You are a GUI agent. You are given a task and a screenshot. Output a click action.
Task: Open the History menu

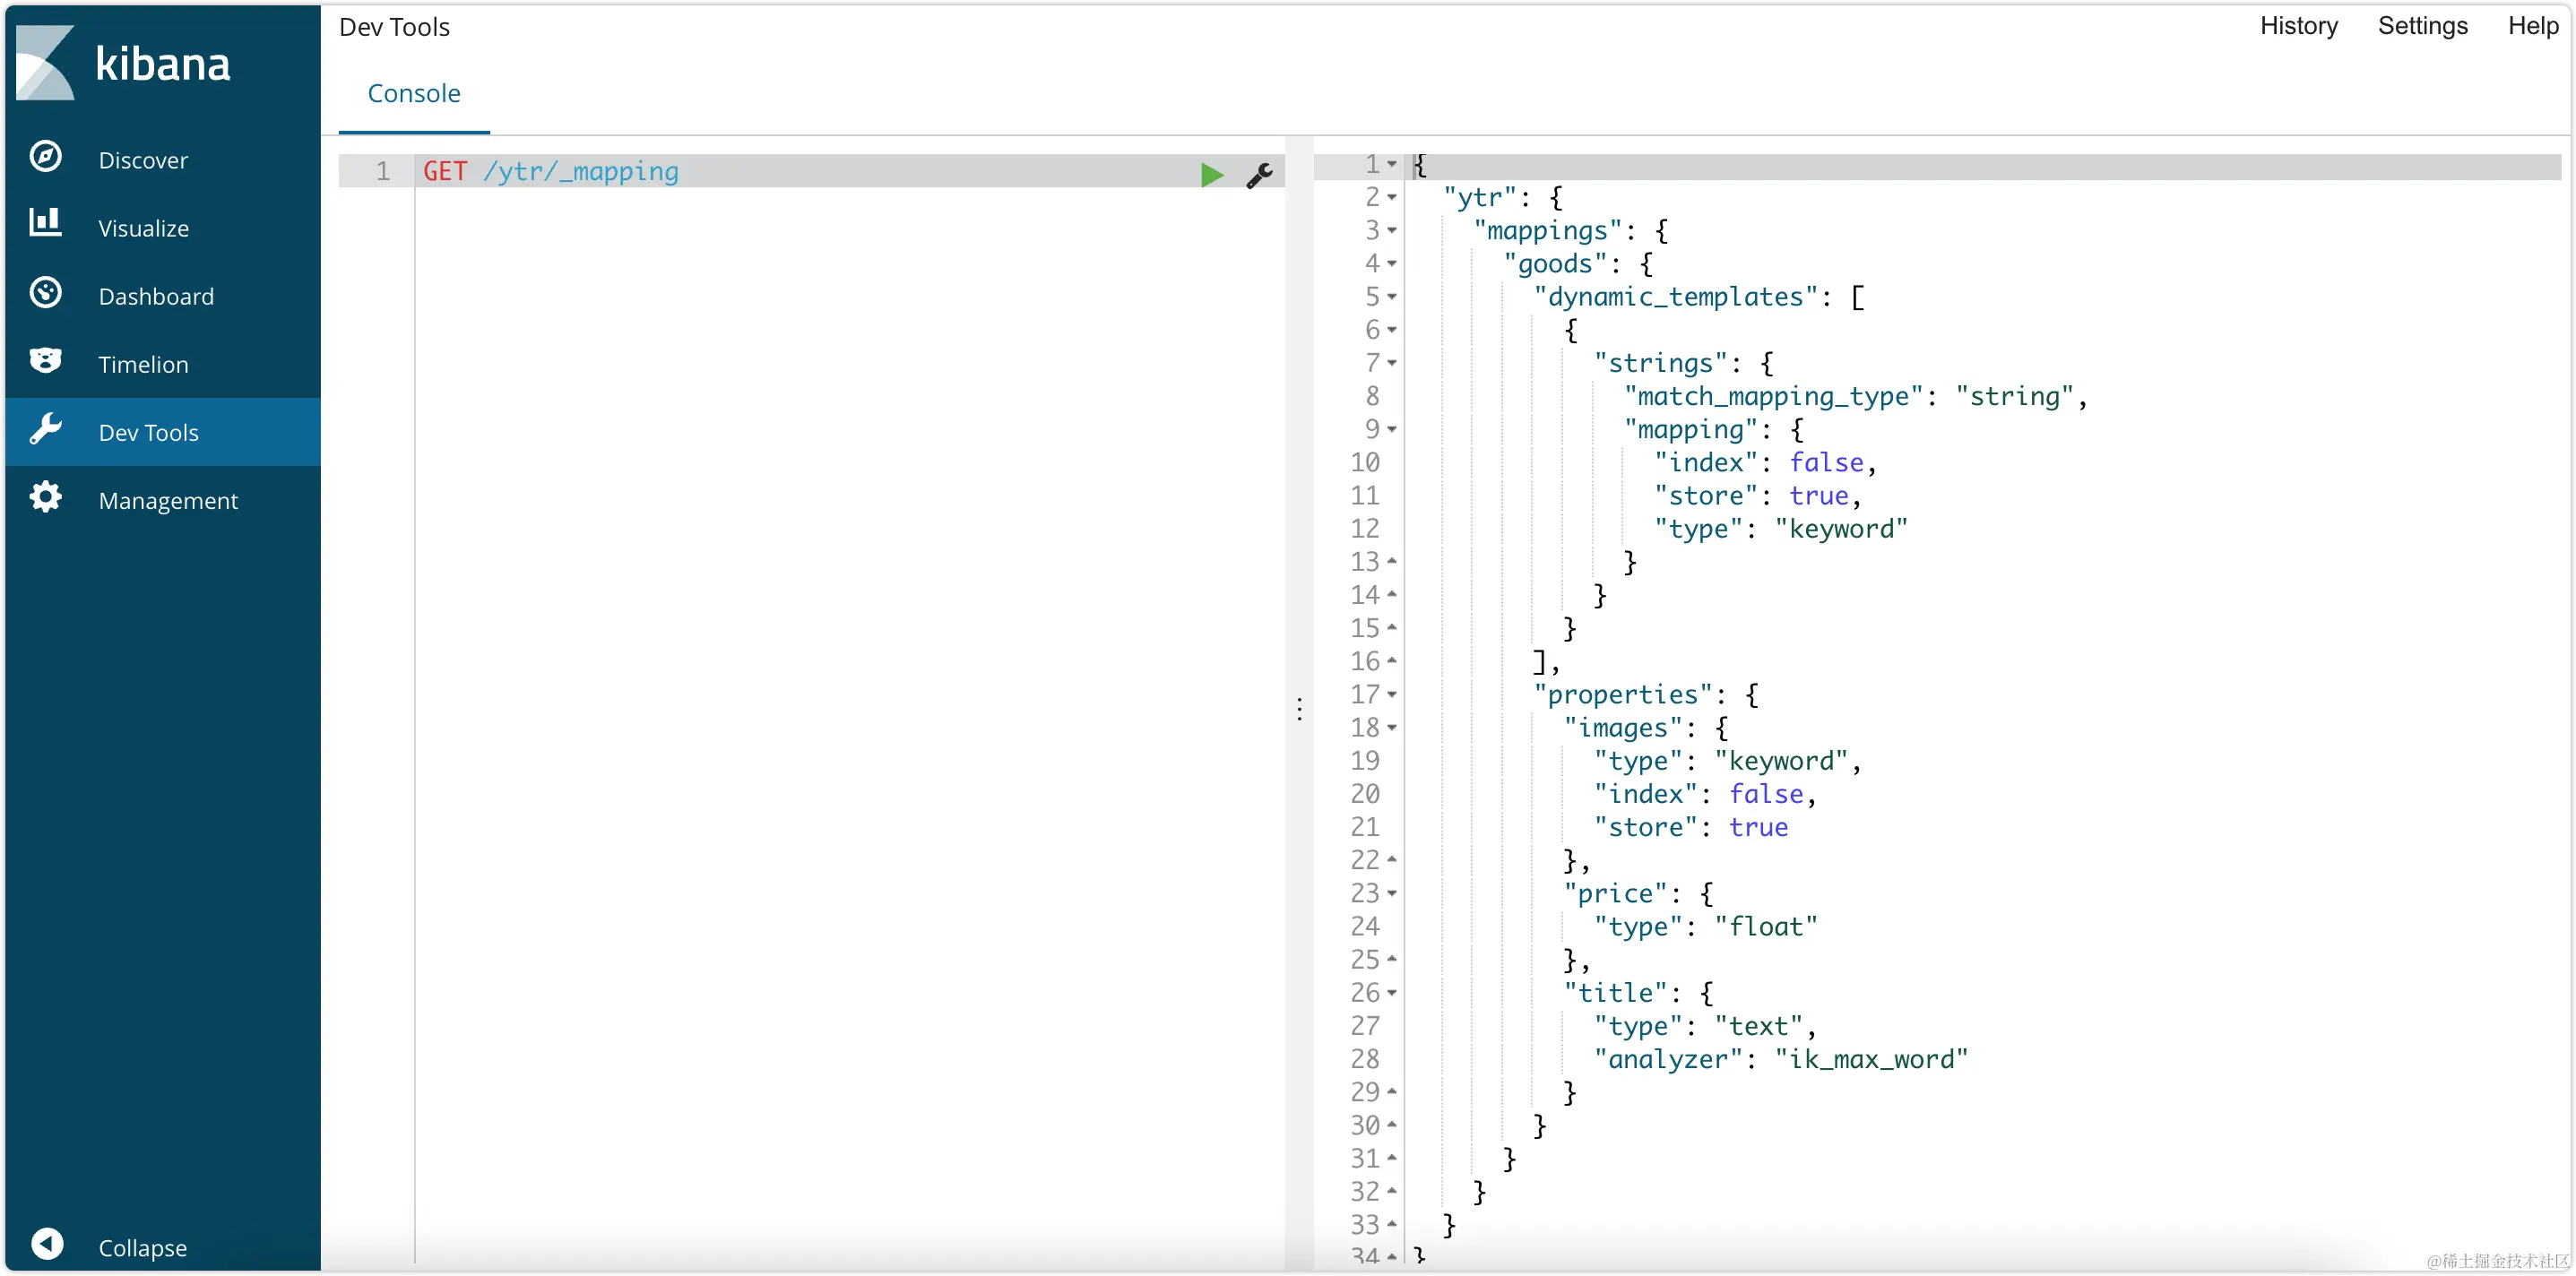(x=2298, y=26)
